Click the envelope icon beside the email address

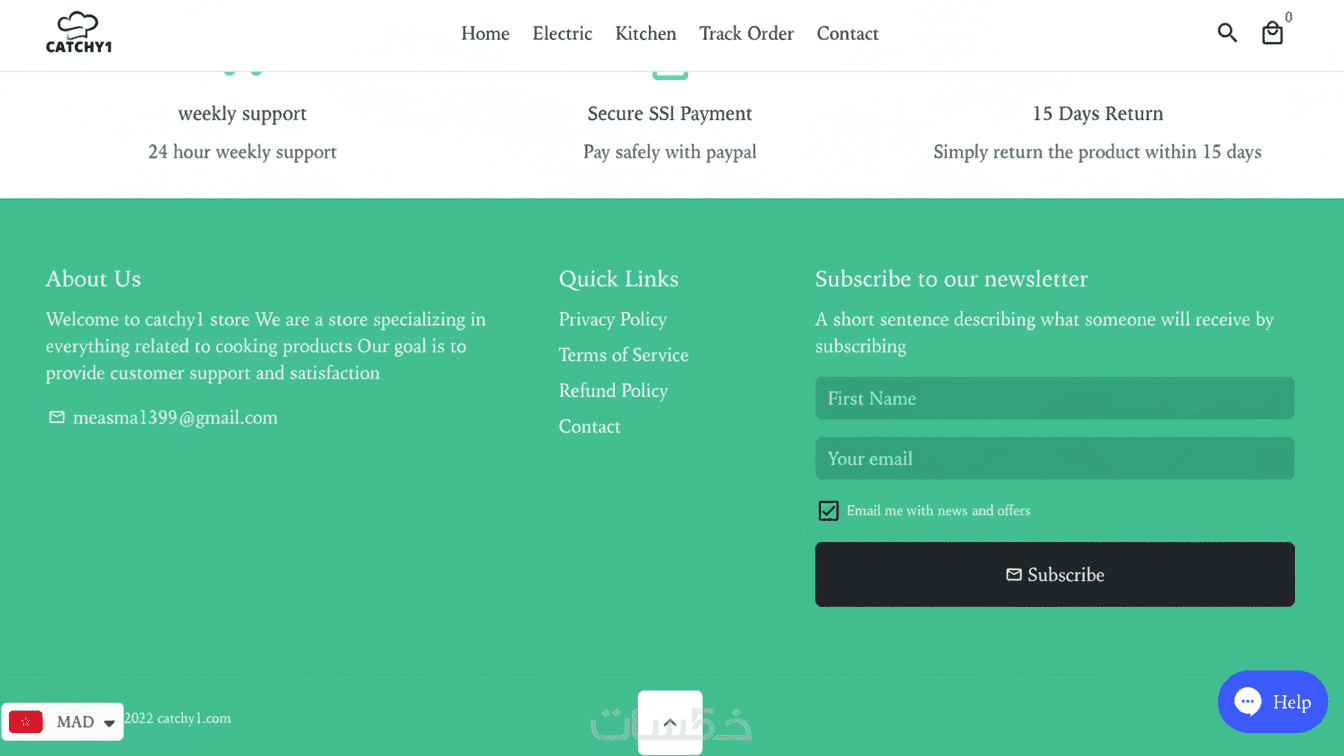click(x=57, y=417)
